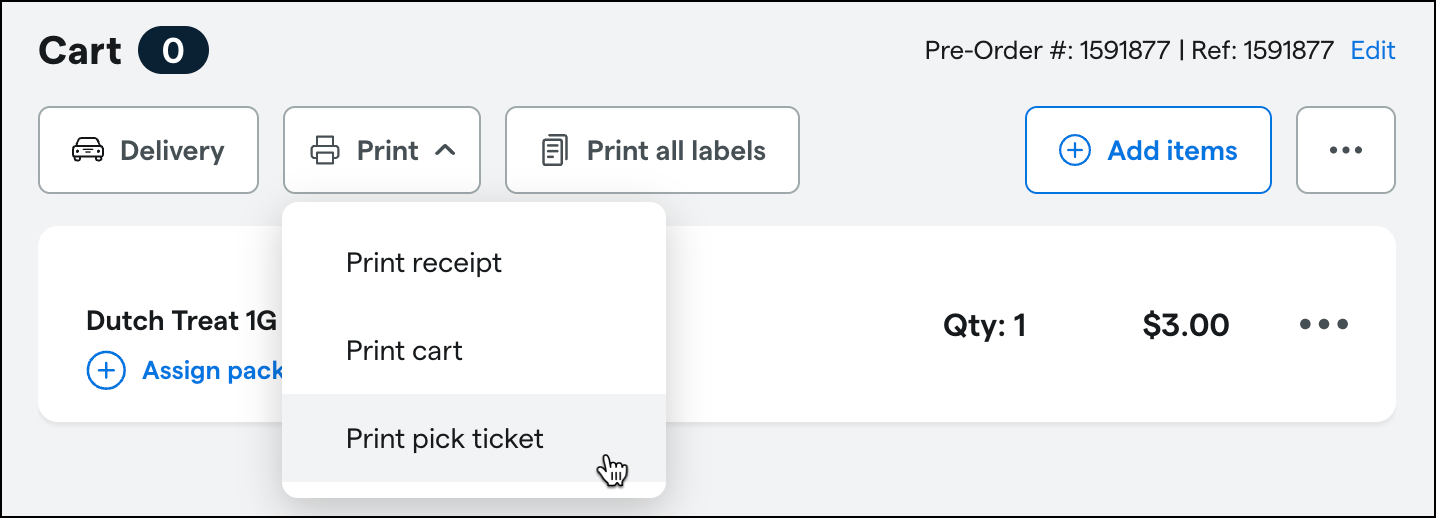The image size is (1436, 518).
Task: Choose Print cart menu option
Action: point(404,351)
